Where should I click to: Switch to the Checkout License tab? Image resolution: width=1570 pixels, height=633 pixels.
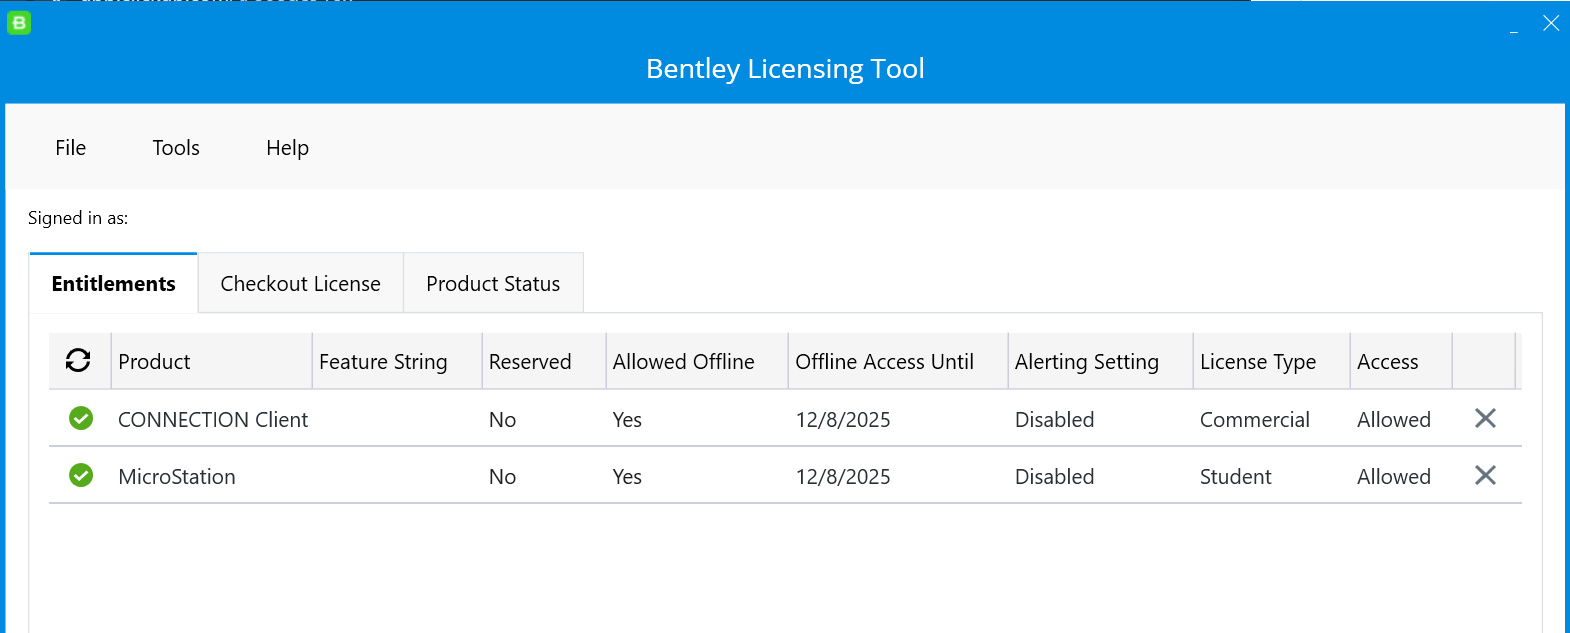300,284
